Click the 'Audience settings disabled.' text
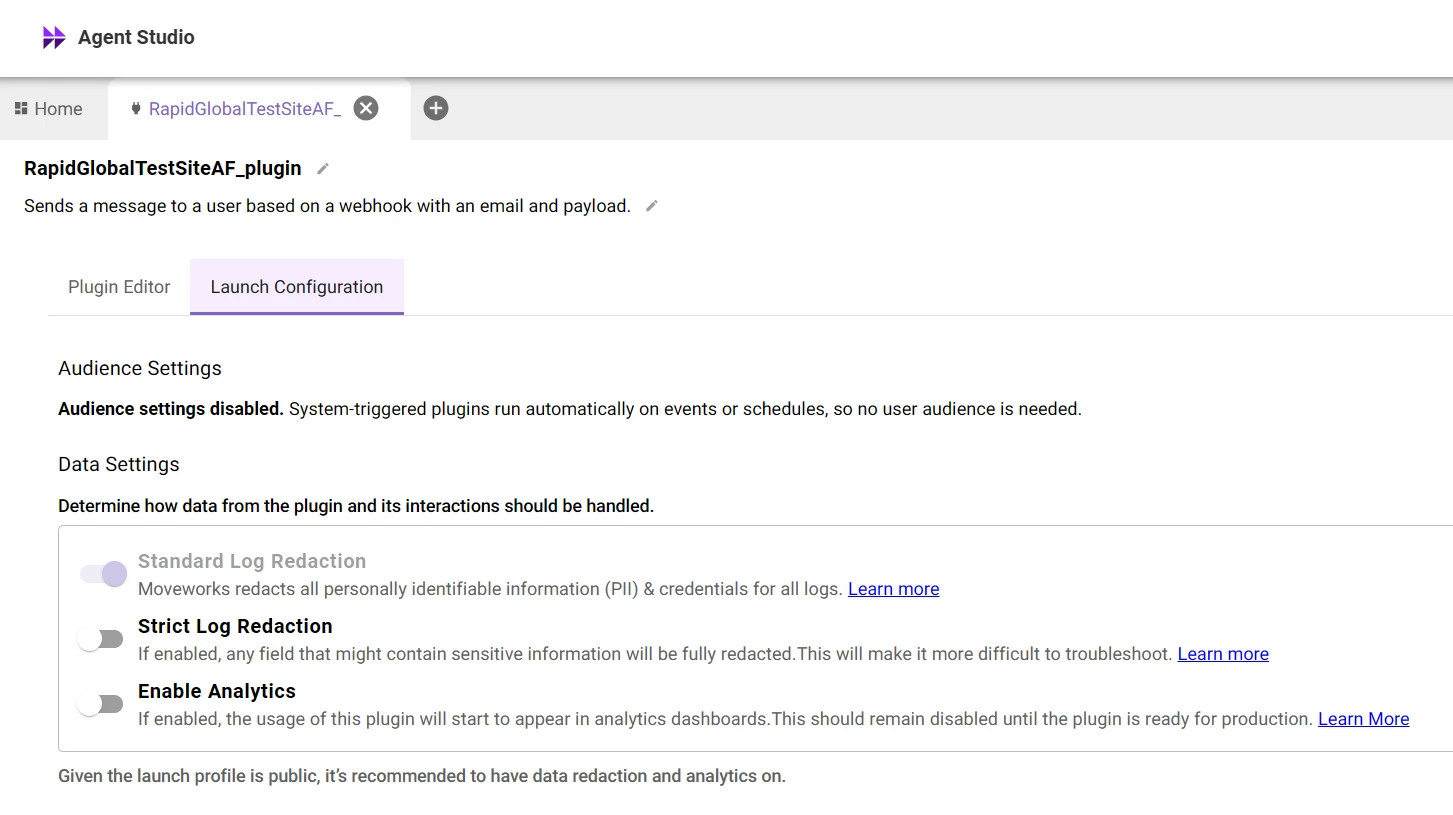1453x815 pixels. tap(171, 409)
